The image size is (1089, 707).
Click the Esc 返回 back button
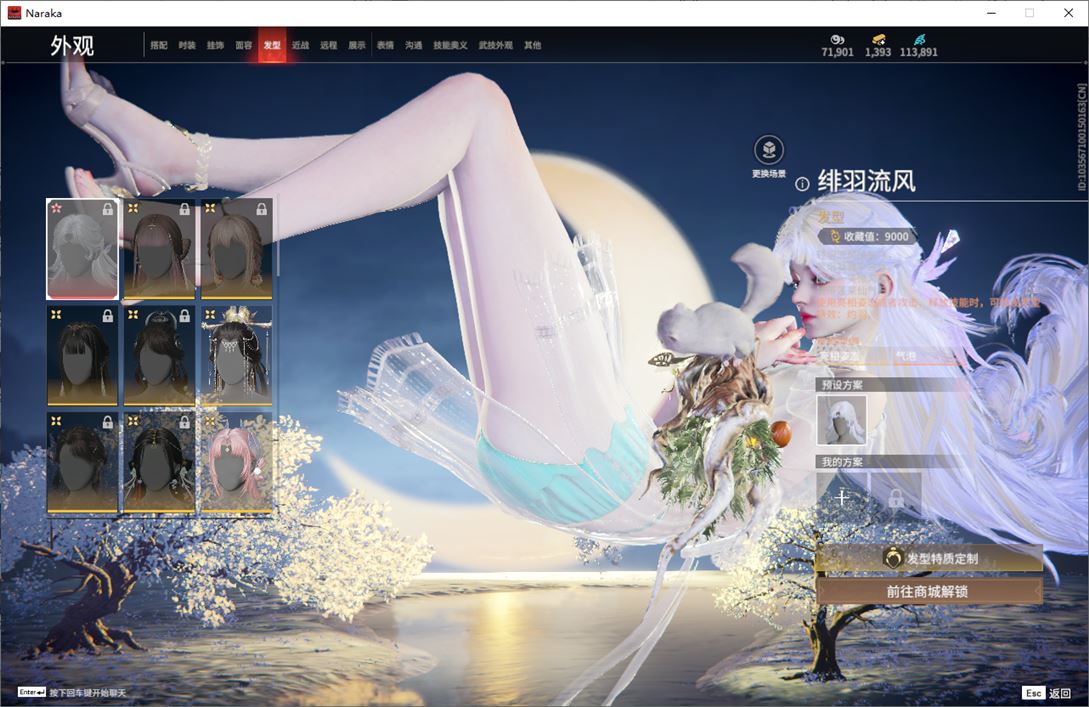1047,693
